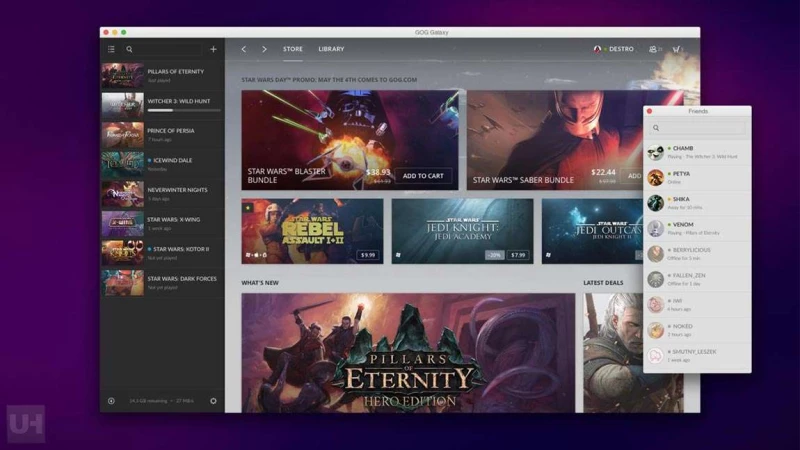Screen dimensions: 800x450
Task: Click the Friends window search field
Action: tap(697, 128)
